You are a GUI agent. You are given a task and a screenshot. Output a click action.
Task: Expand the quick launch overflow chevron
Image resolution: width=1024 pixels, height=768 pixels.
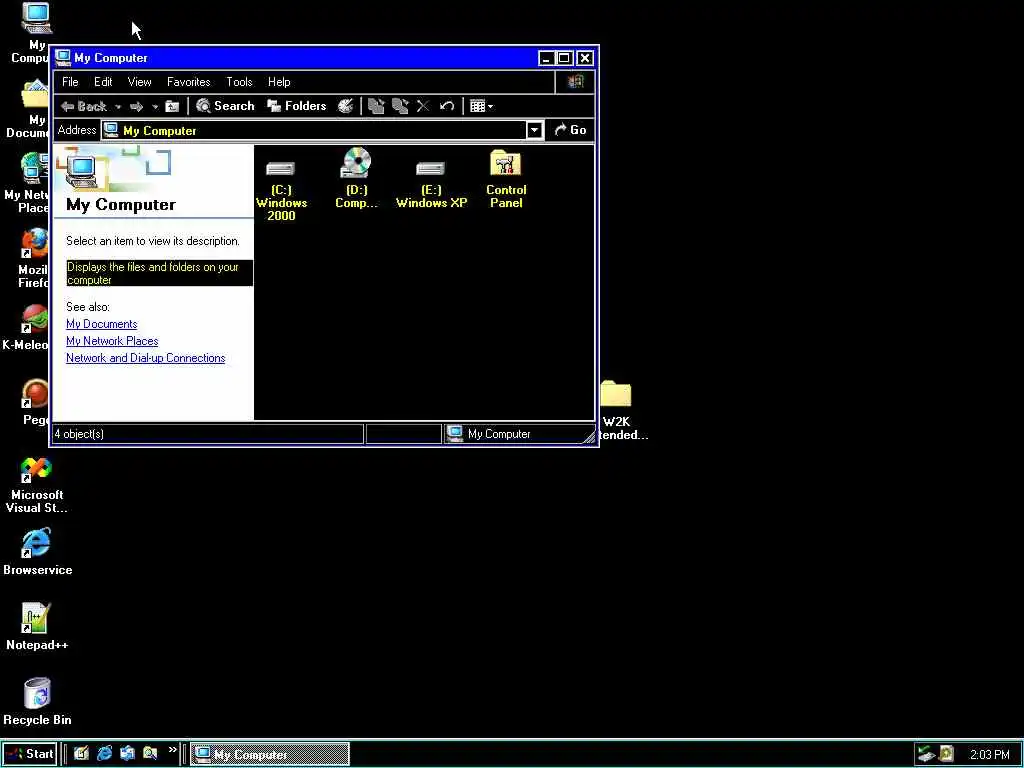(172, 750)
